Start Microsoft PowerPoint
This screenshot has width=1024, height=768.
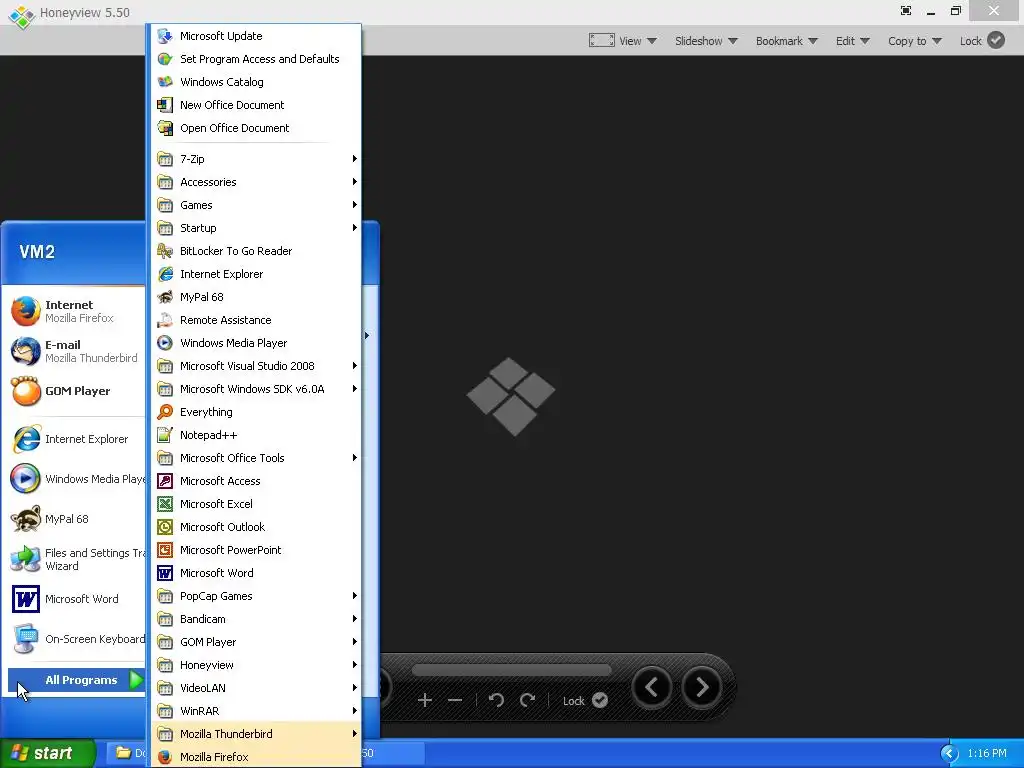(256, 550)
